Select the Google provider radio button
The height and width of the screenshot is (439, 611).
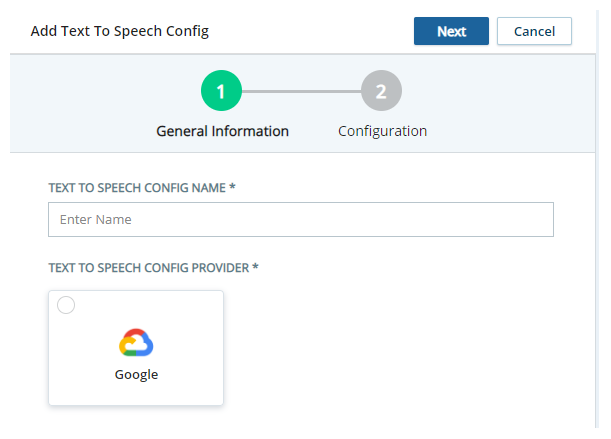pos(66,305)
